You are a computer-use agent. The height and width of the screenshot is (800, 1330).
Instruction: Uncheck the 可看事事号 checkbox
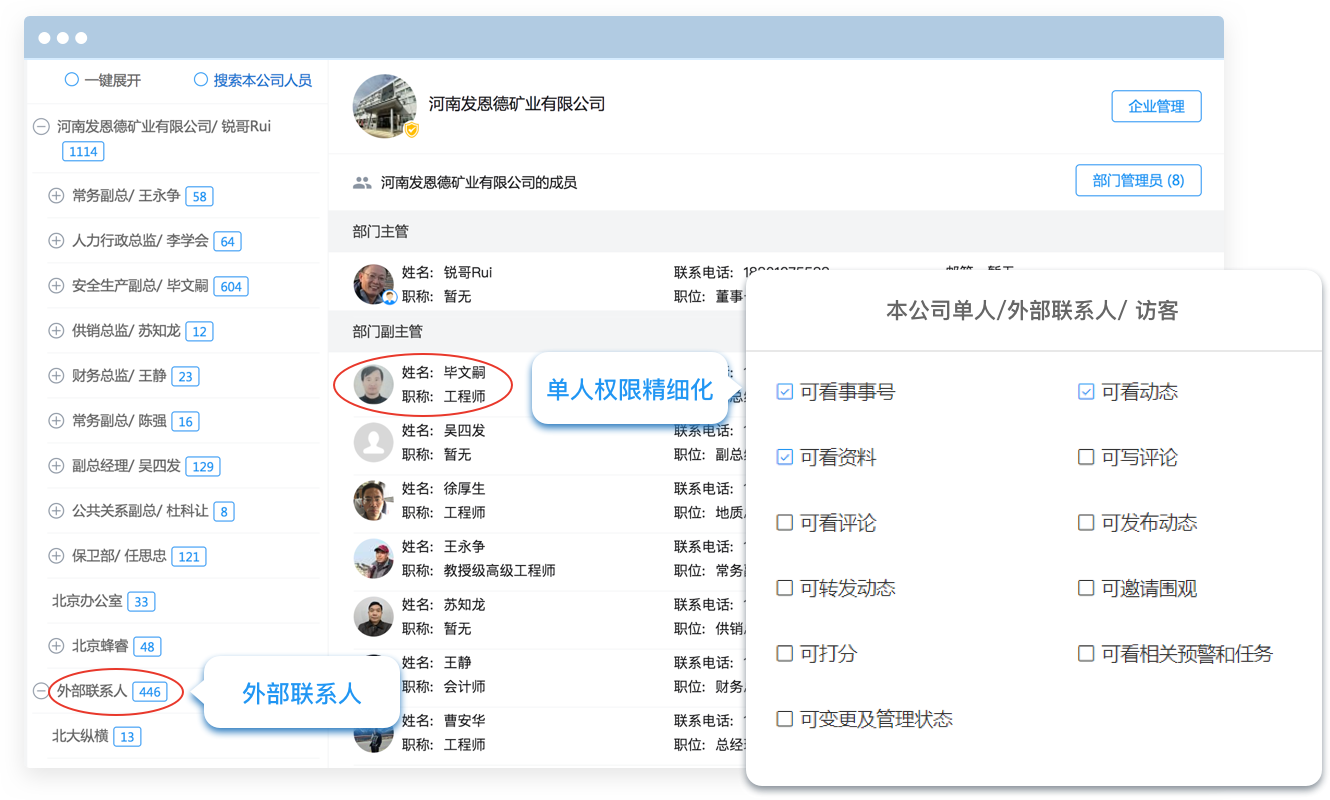coord(785,392)
